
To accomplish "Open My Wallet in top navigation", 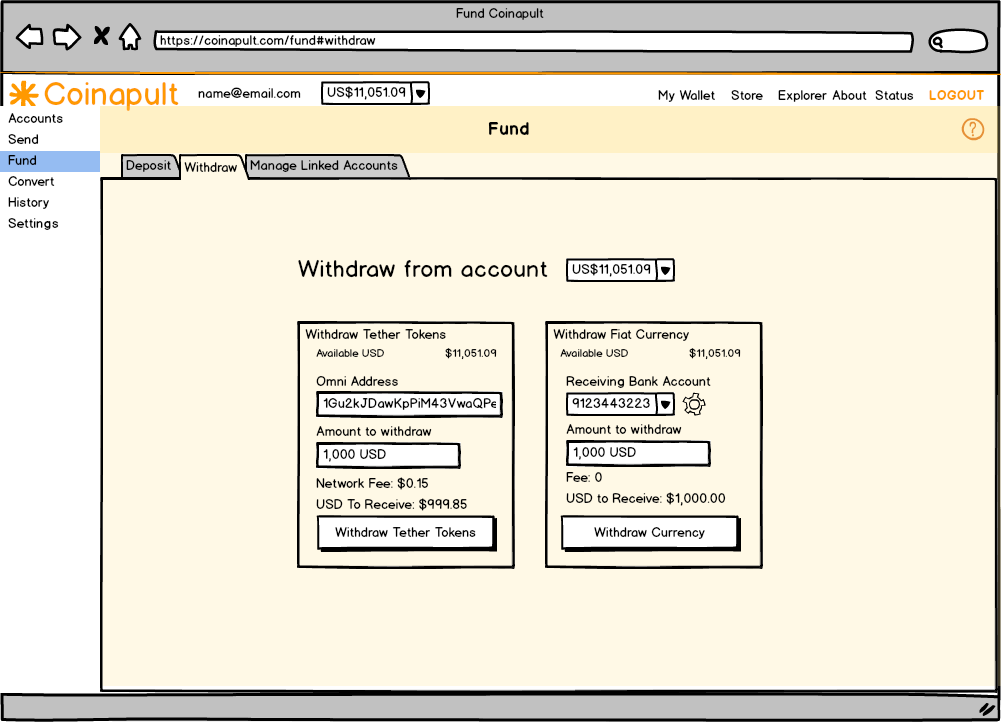I will pos(686,96).
